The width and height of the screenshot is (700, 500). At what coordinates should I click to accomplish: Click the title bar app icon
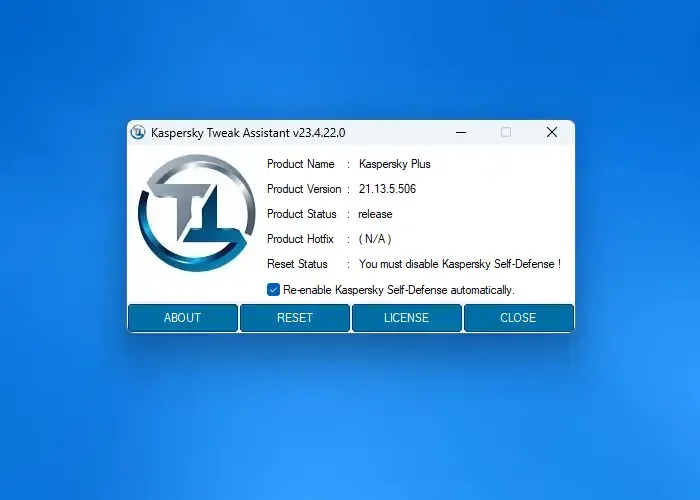(x=138, y=133)
